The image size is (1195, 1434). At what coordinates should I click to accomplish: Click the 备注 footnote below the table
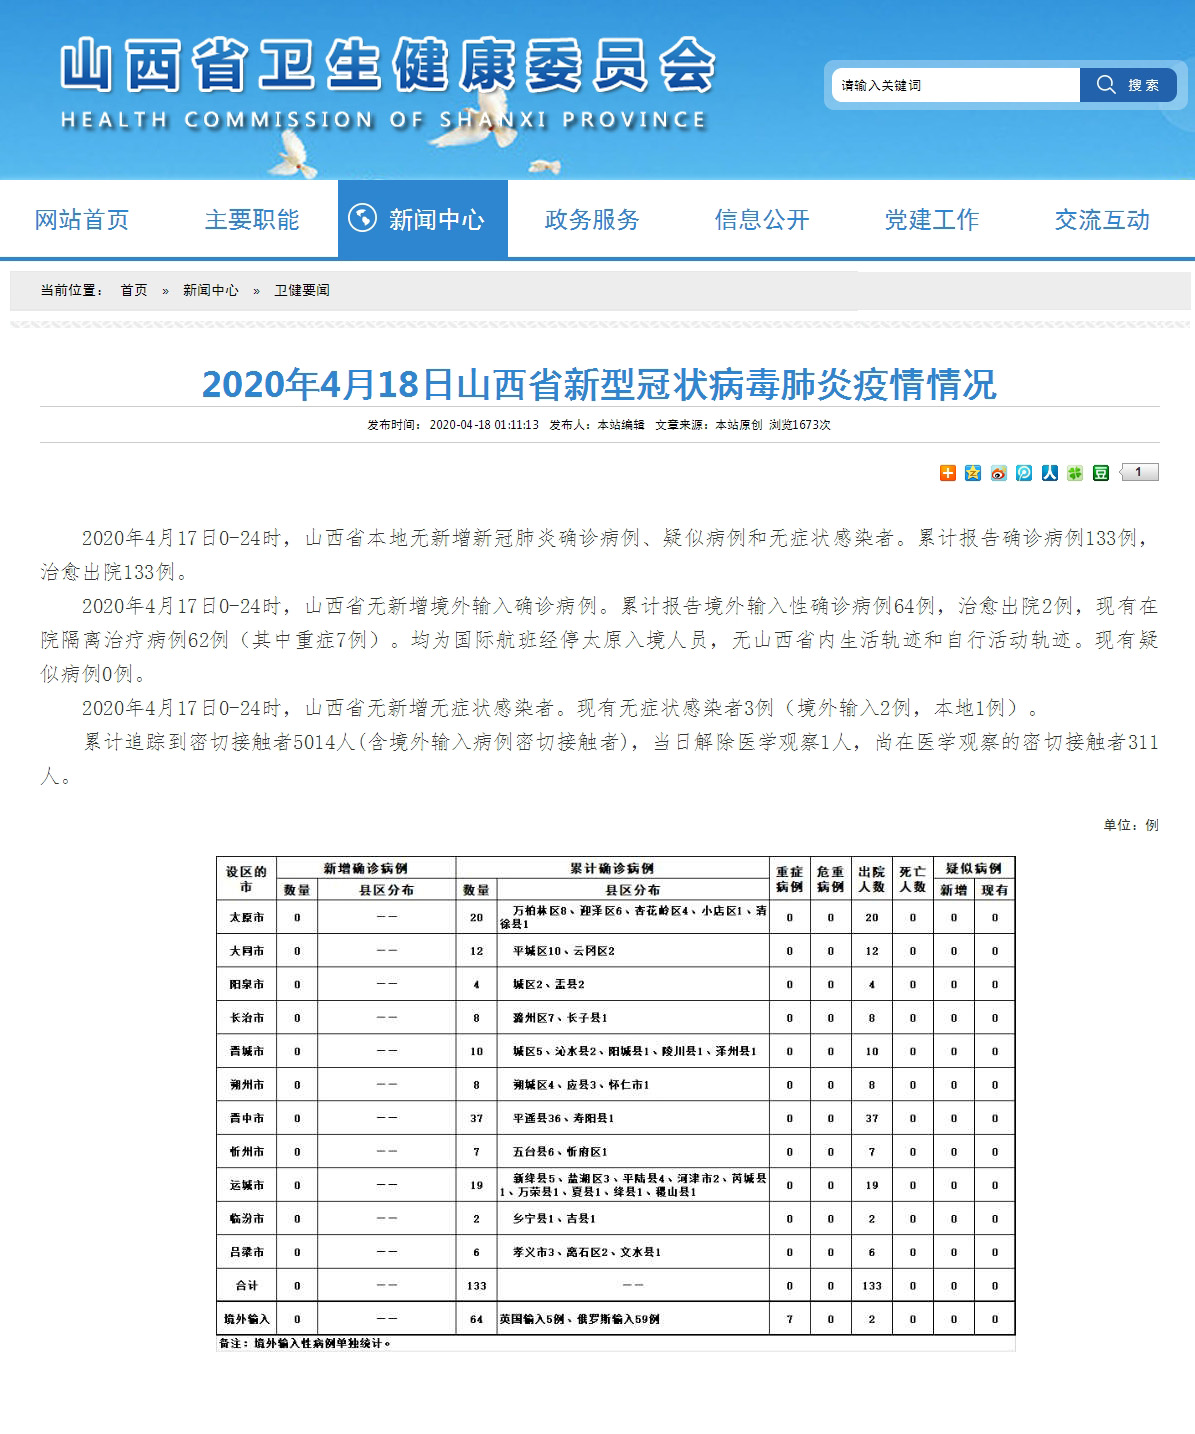305,1343
